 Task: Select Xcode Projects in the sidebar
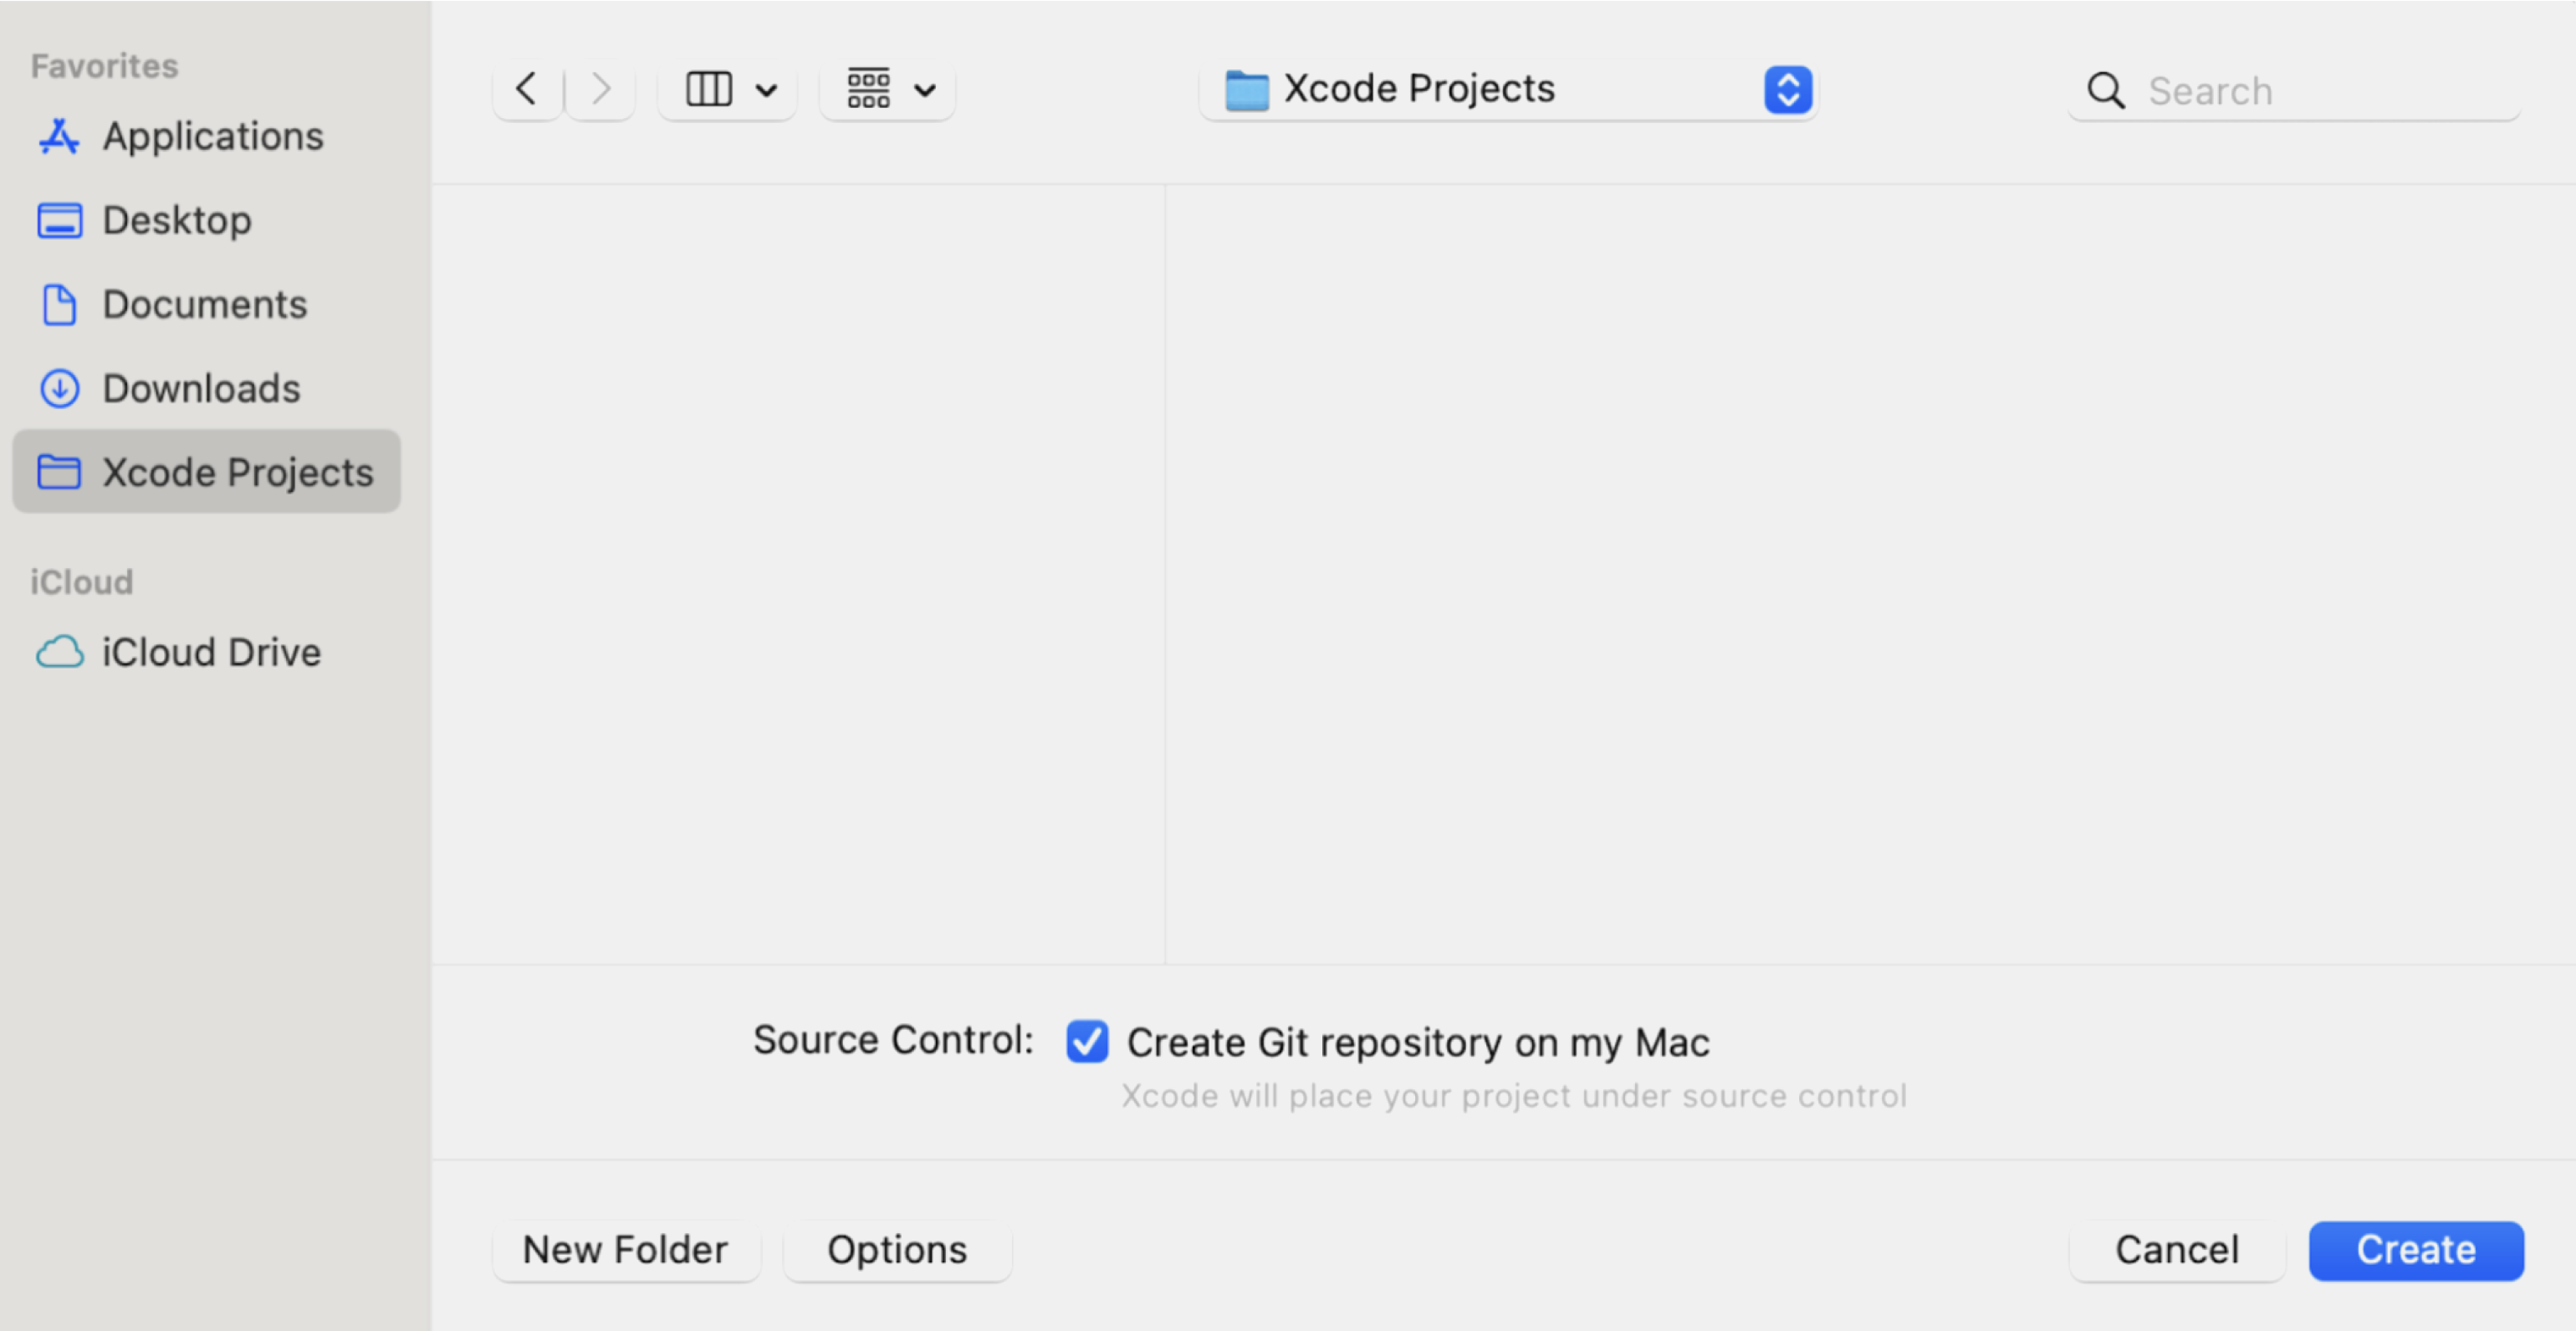point(206,473)
